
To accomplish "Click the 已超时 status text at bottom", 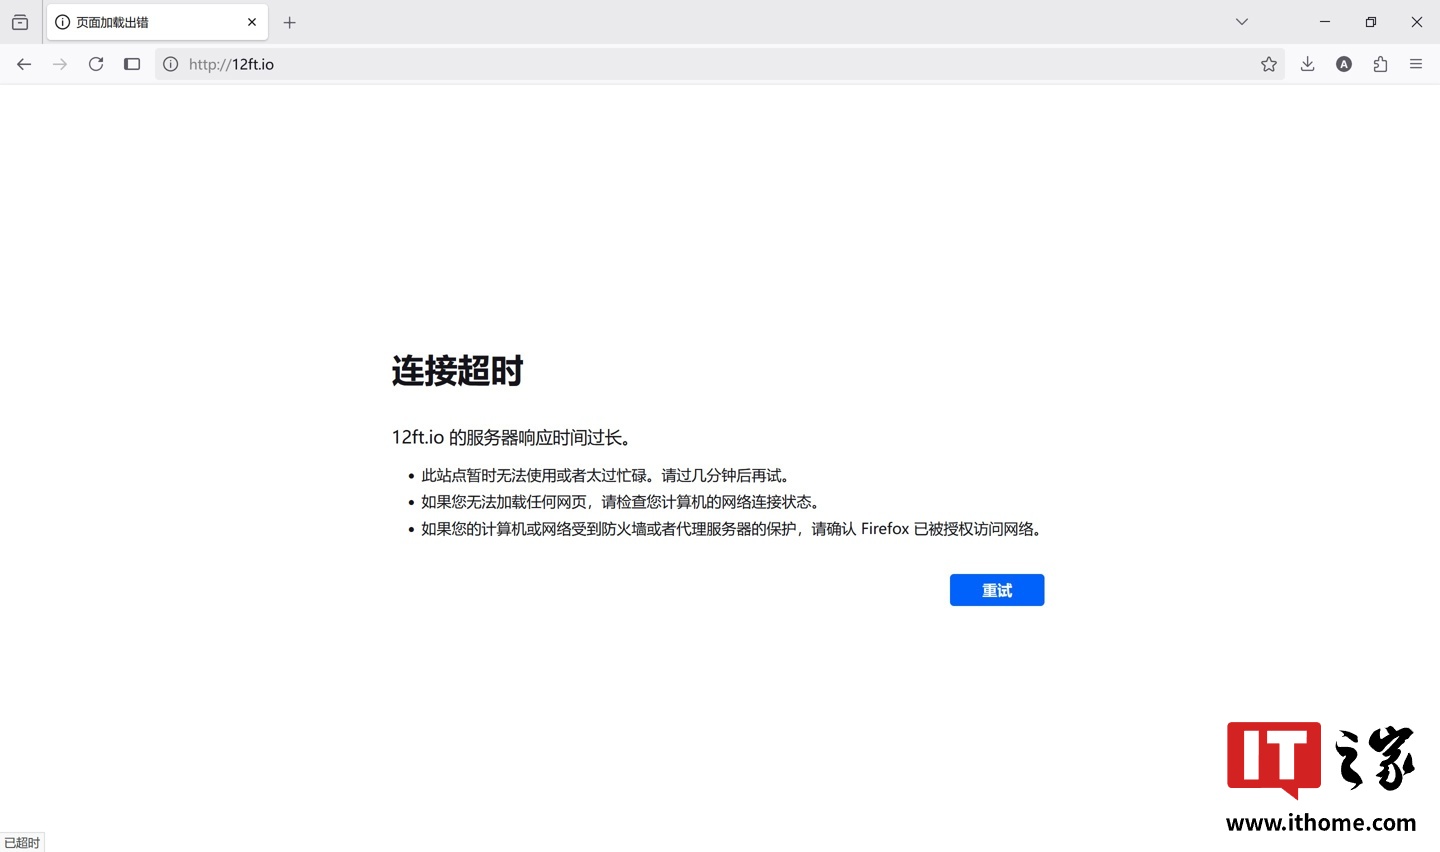I will tap(22, 843).
